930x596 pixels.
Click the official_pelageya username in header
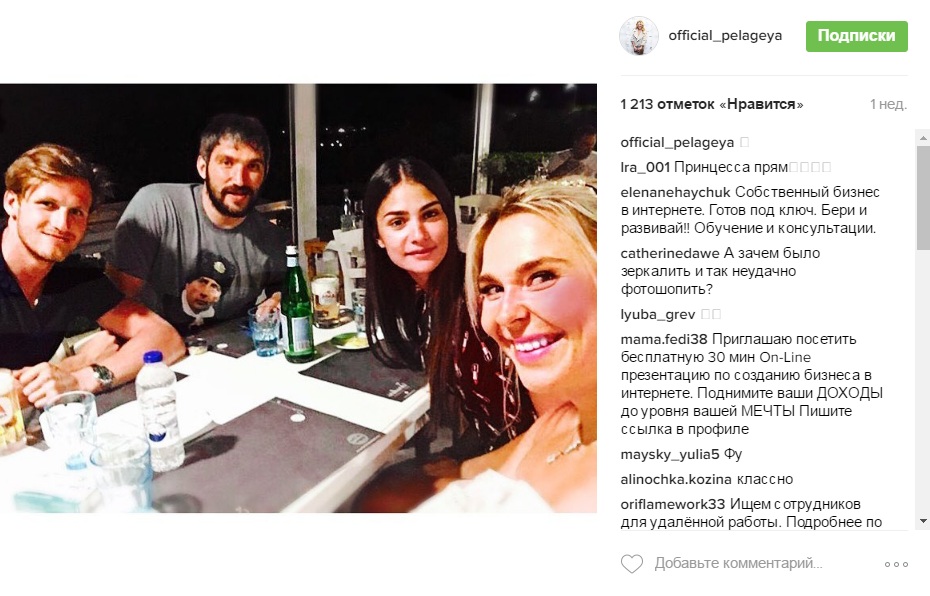tap(725, 36)
